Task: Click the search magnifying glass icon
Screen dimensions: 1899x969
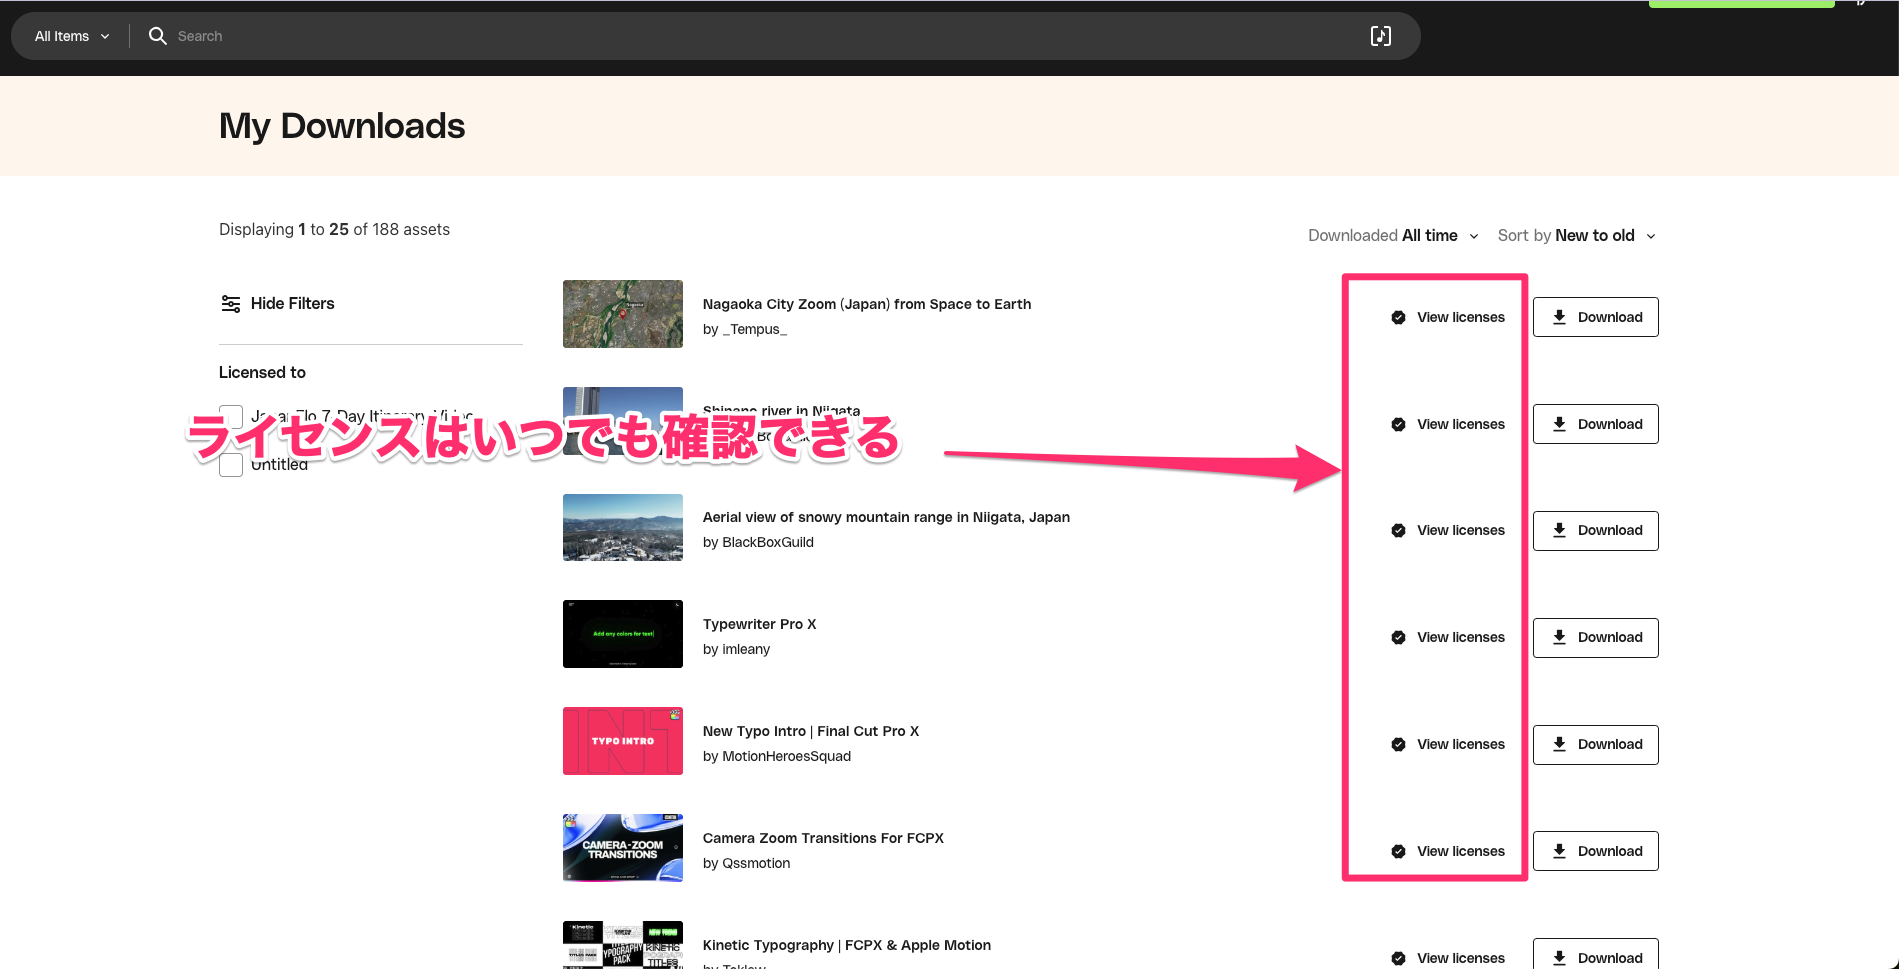Action: coord(157,36)
